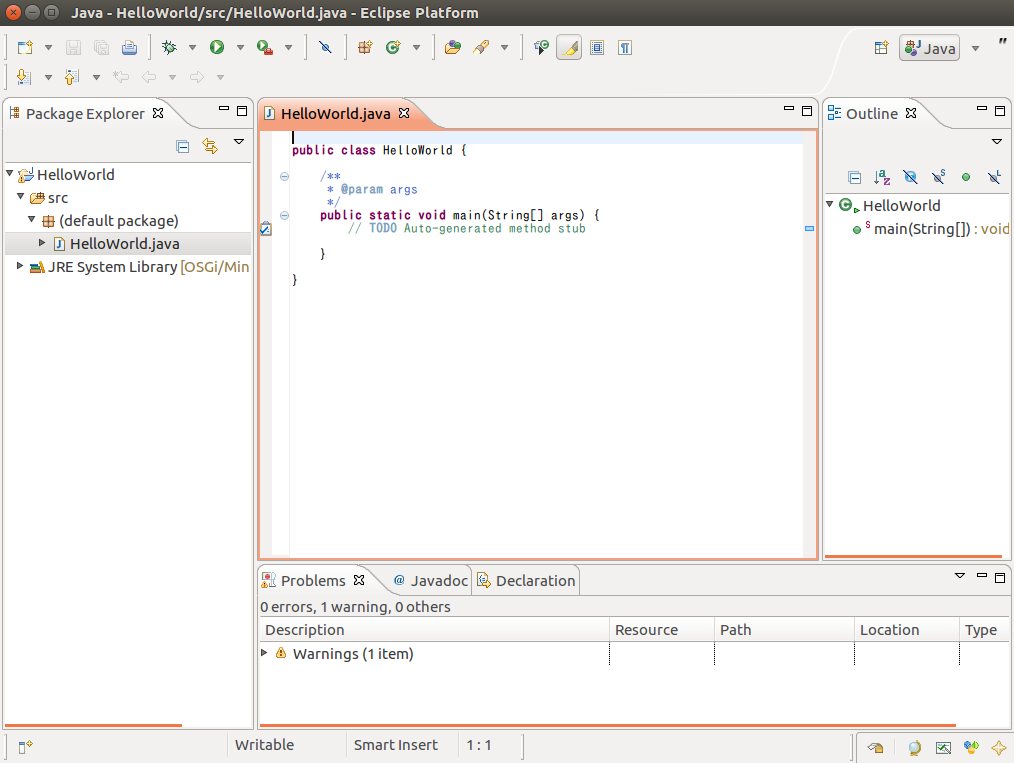
Task: Open Problems view menu arrow
Action: point(960,575)
